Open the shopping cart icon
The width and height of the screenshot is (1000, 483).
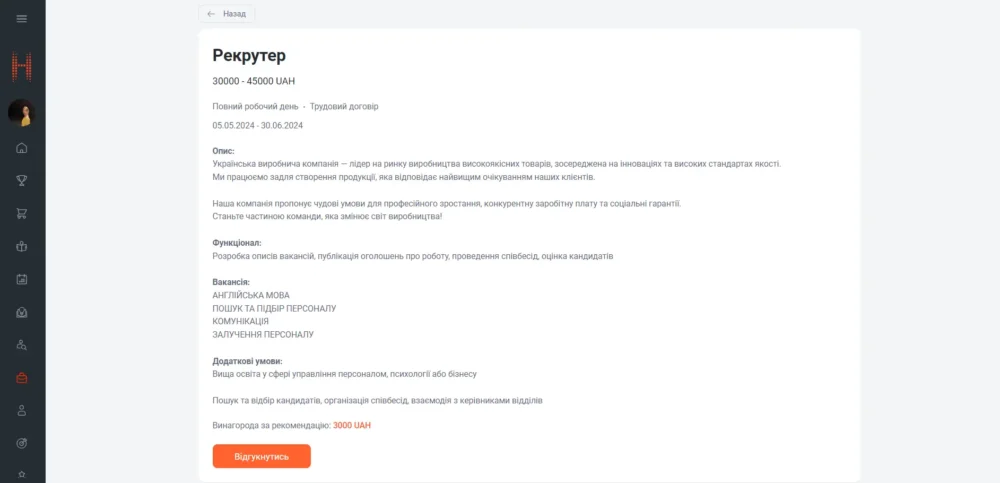point(22,213)
